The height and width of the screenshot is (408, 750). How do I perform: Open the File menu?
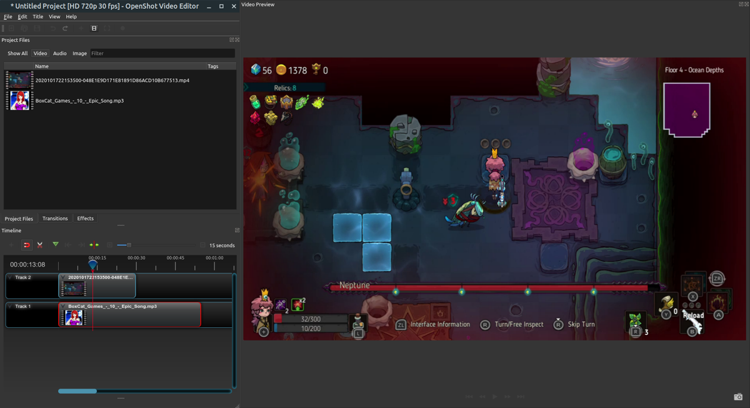tap(8, 17)
